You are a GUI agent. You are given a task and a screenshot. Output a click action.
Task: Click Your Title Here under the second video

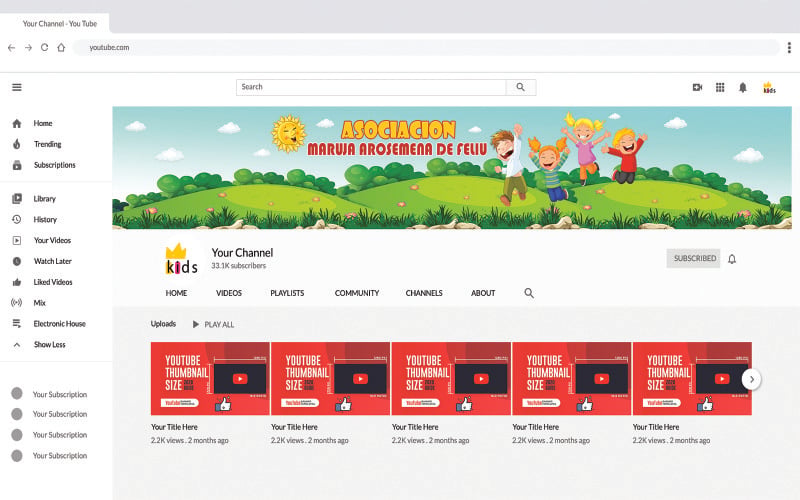click(x=294, y=427)
